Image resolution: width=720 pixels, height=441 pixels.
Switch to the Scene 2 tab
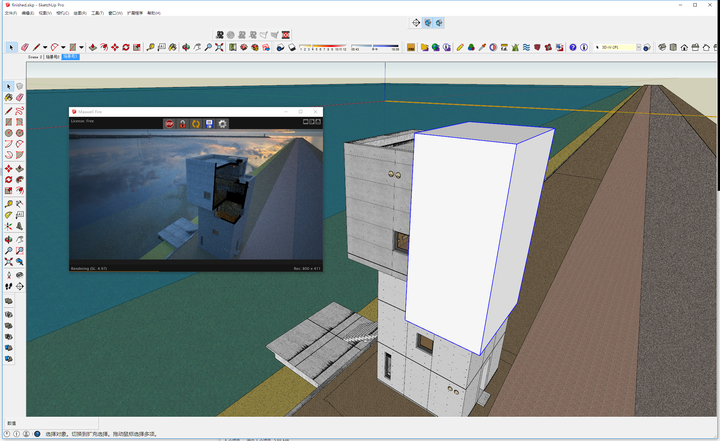point(34,57)
